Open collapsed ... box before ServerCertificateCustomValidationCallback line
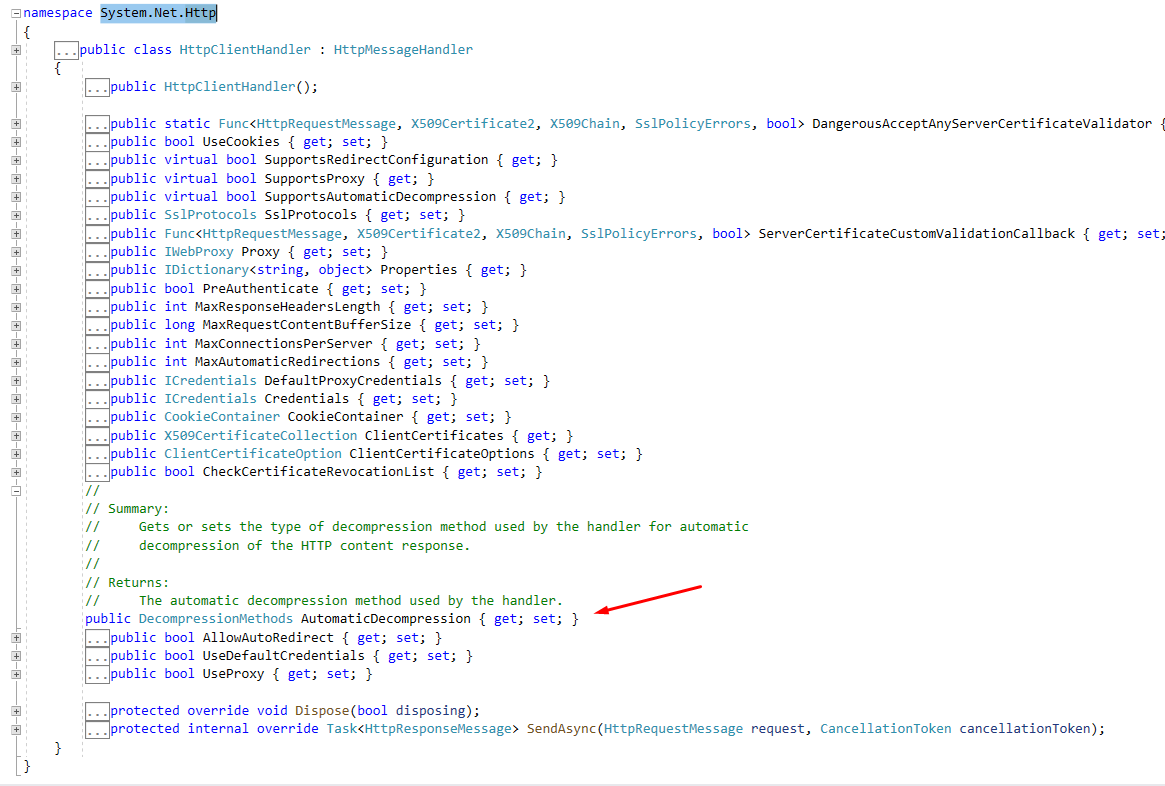The width and height of the screenshot is (1165, 786). click(97, 235)
